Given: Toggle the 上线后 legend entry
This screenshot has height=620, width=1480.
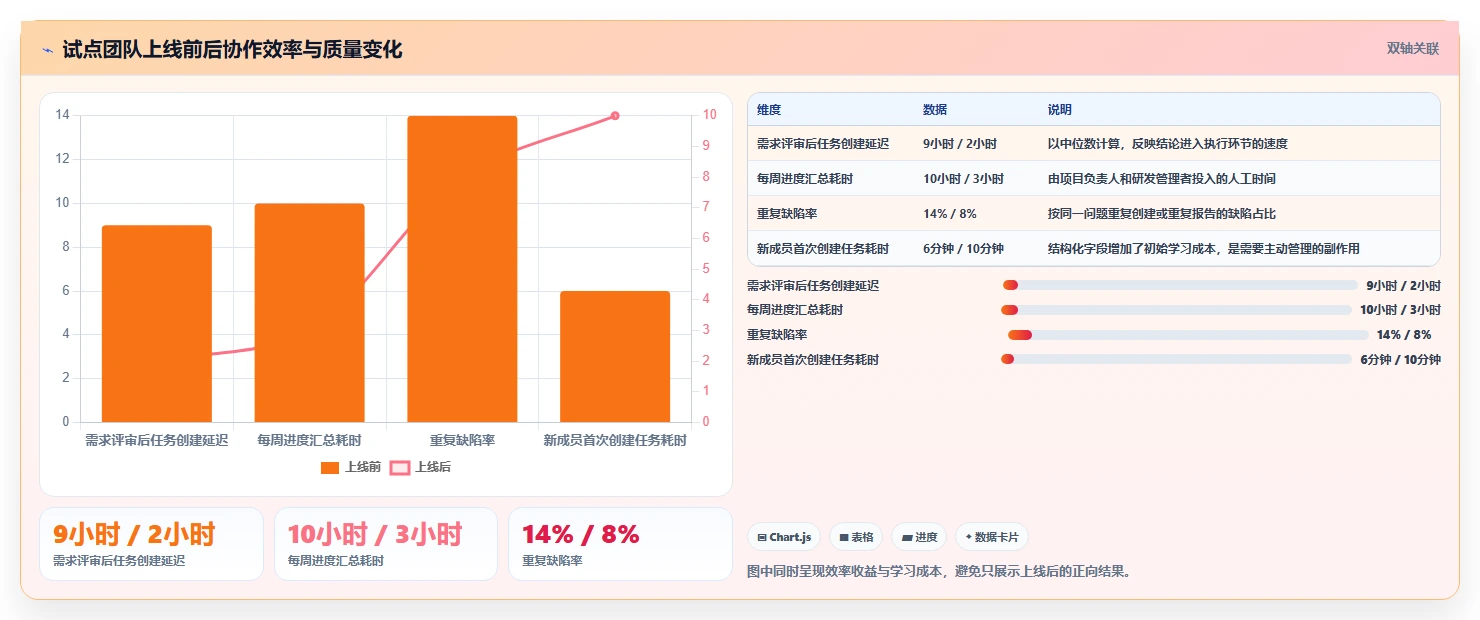Looking at the screenshot, I should tap(420, 467).
